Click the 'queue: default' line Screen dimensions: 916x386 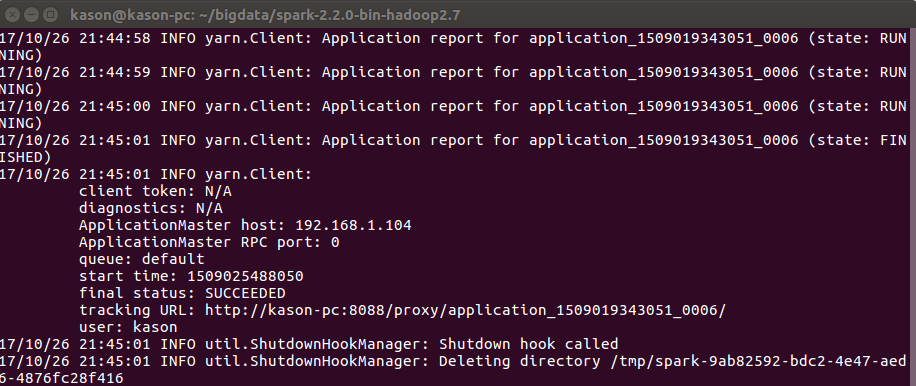[x=142, y=259]
